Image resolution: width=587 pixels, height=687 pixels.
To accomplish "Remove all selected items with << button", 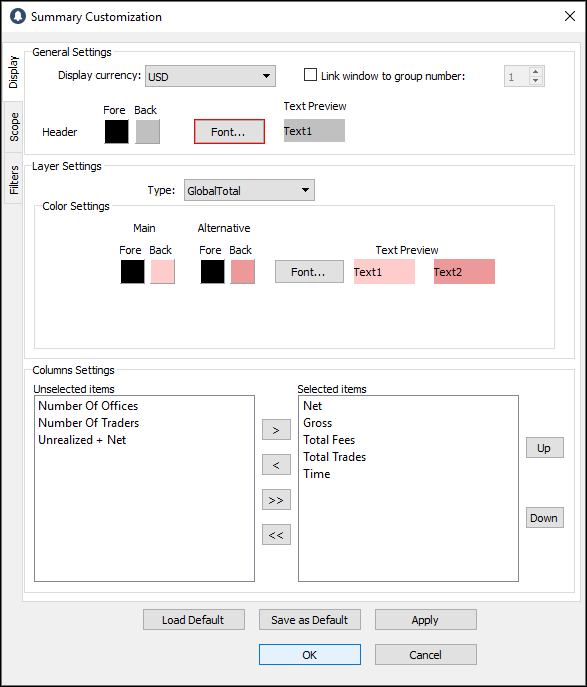I will coord(276,535).
